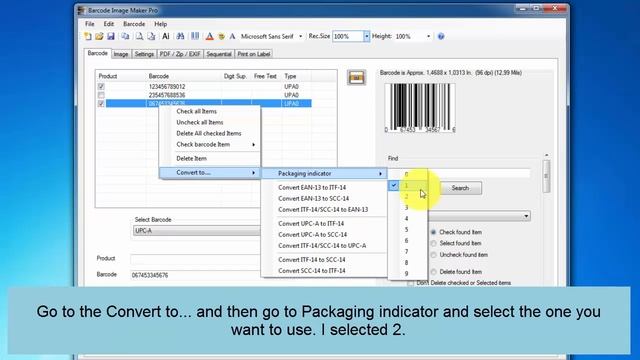Click the font A icon beside Microsoft Sans Serif
The image size is (640, 360).
[232, 36]
